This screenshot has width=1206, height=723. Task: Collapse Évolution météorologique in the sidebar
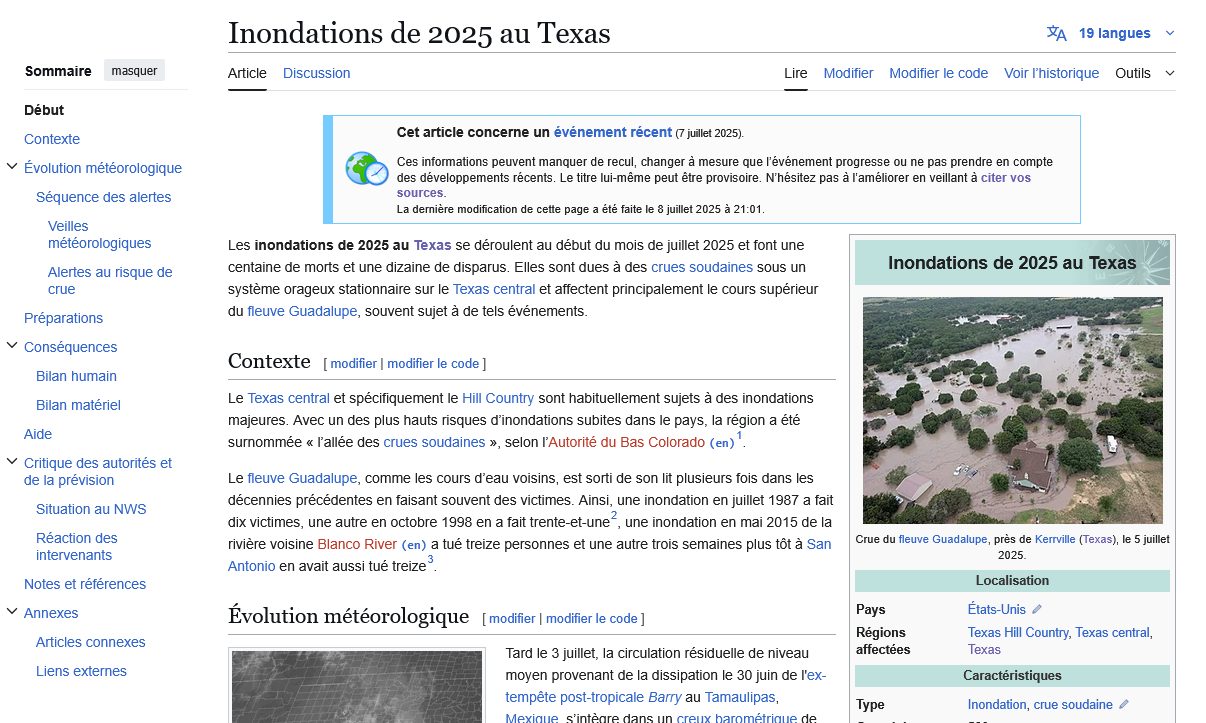point(12,168)
